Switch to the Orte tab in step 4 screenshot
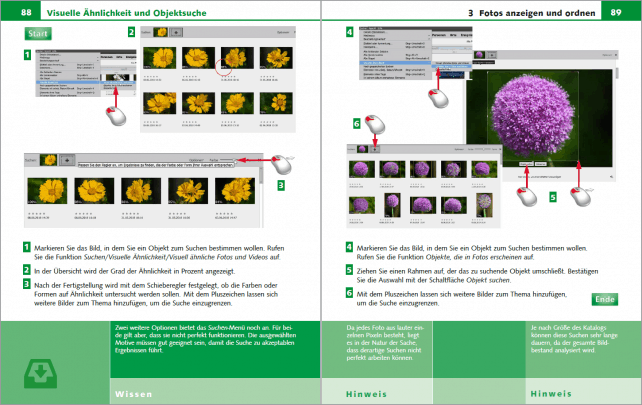The image size is (642, 405). pos(453,35)
